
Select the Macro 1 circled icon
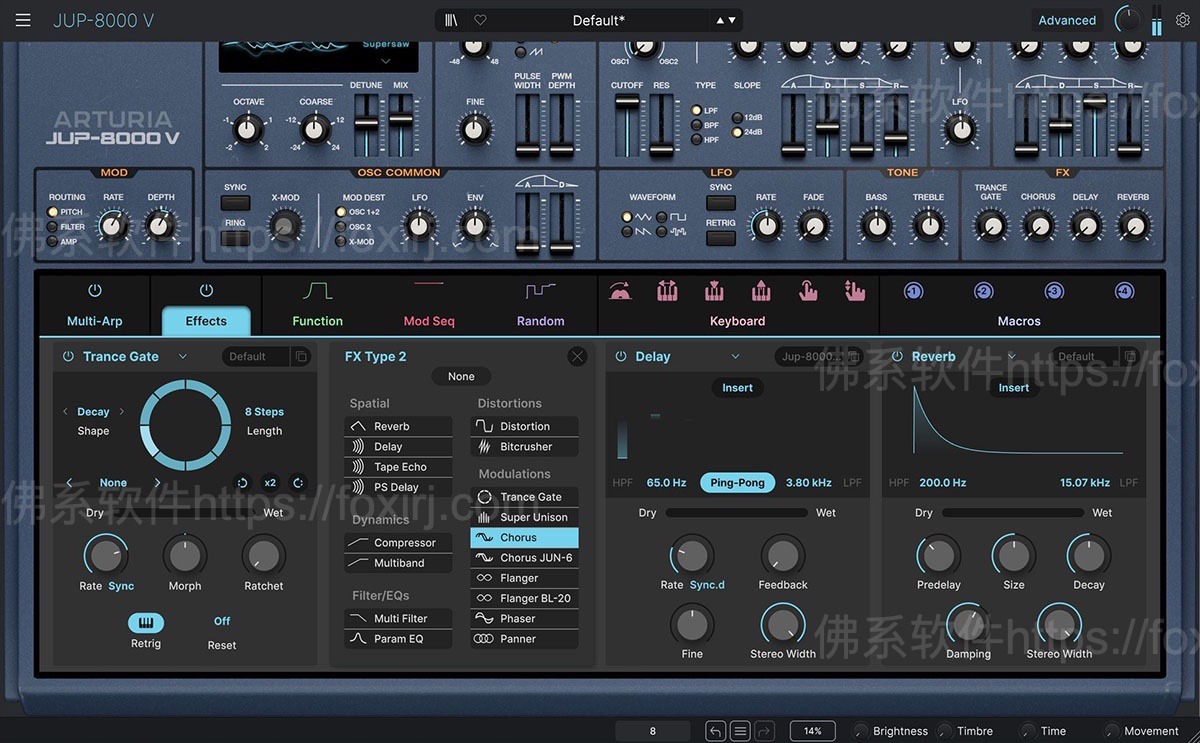click(x=913, y=290)
